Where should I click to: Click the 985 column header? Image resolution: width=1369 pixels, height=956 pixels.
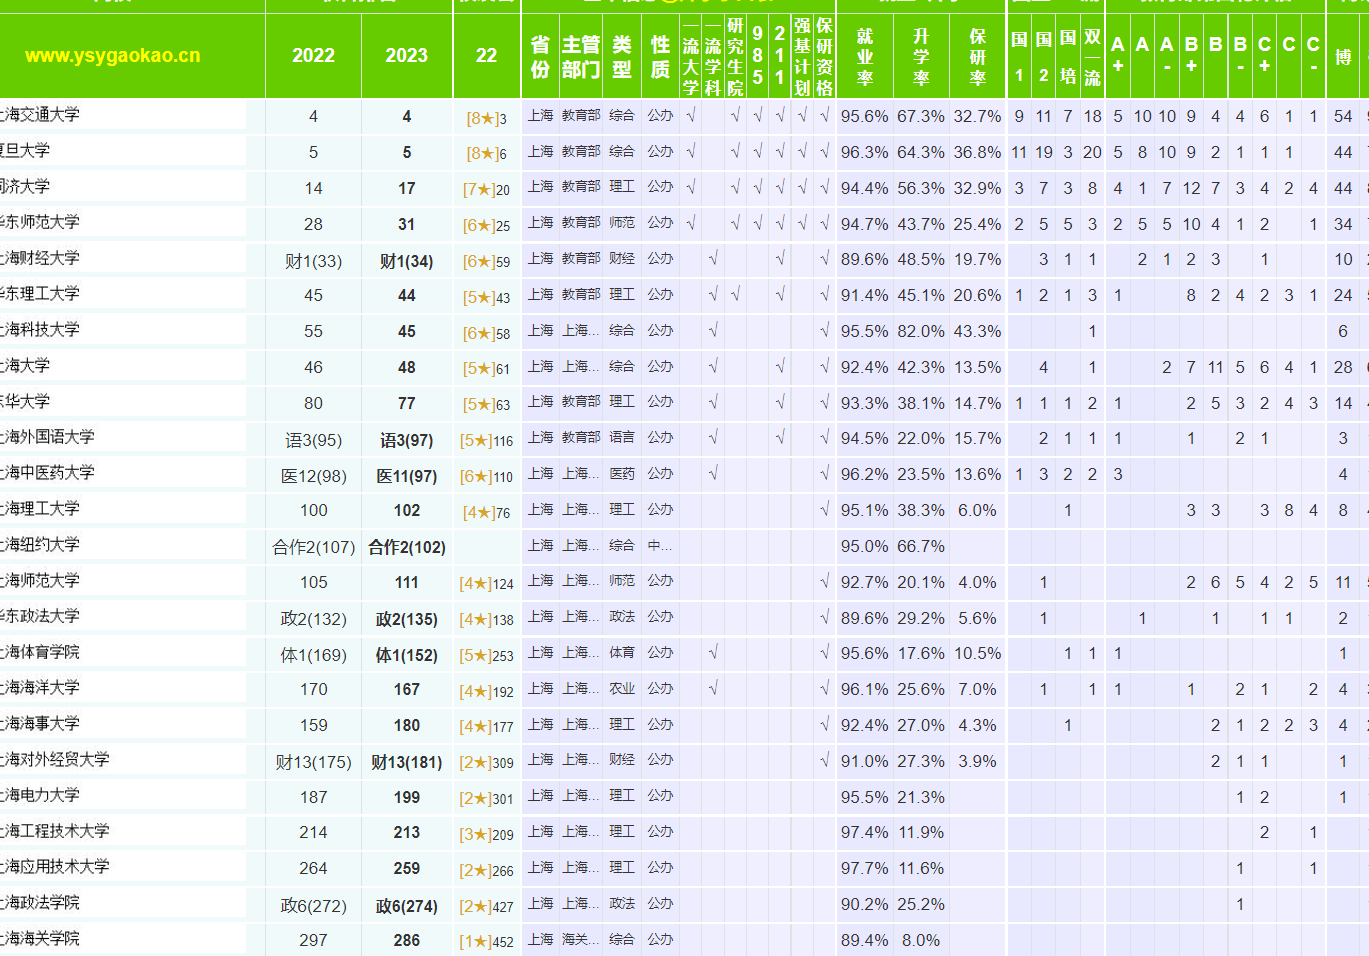pyautogui.click(x=759, y=56)
